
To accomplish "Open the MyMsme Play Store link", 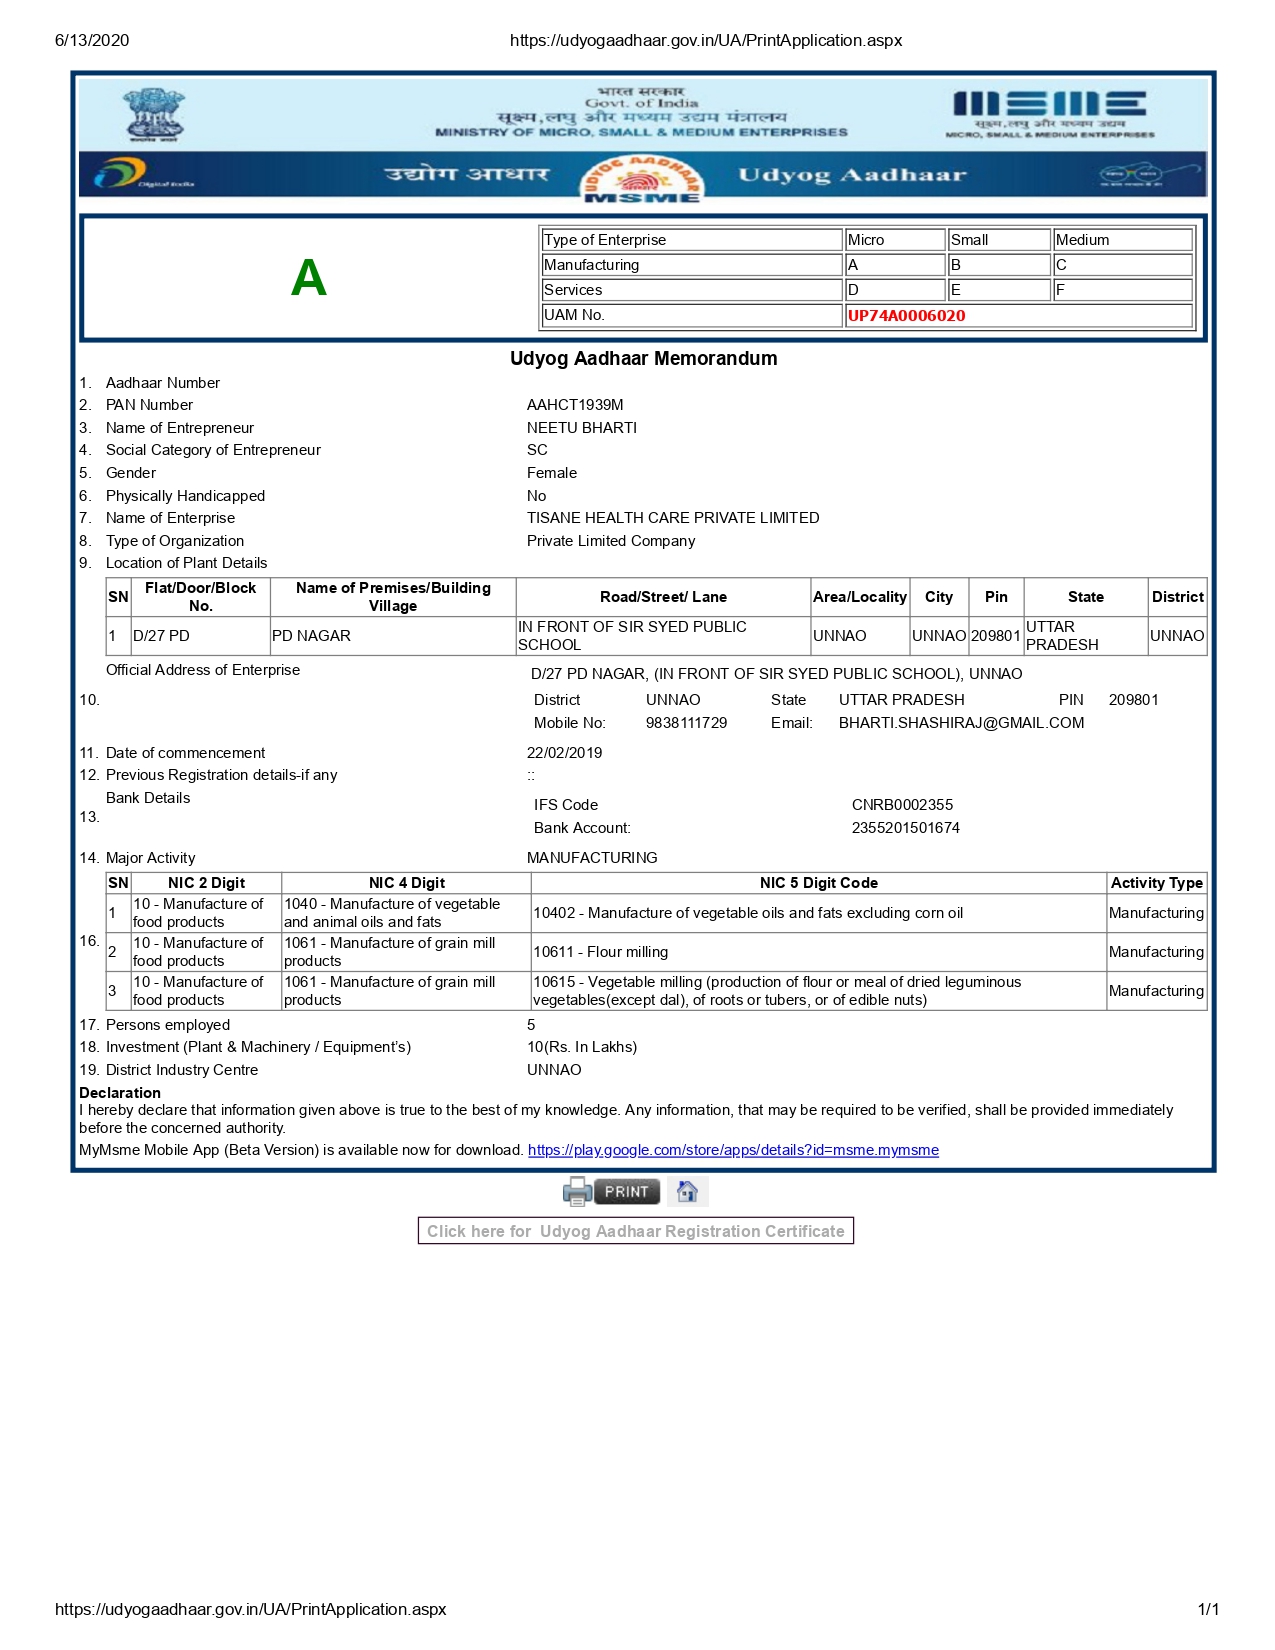I will pyautogui.click(x=733, y=1150).
